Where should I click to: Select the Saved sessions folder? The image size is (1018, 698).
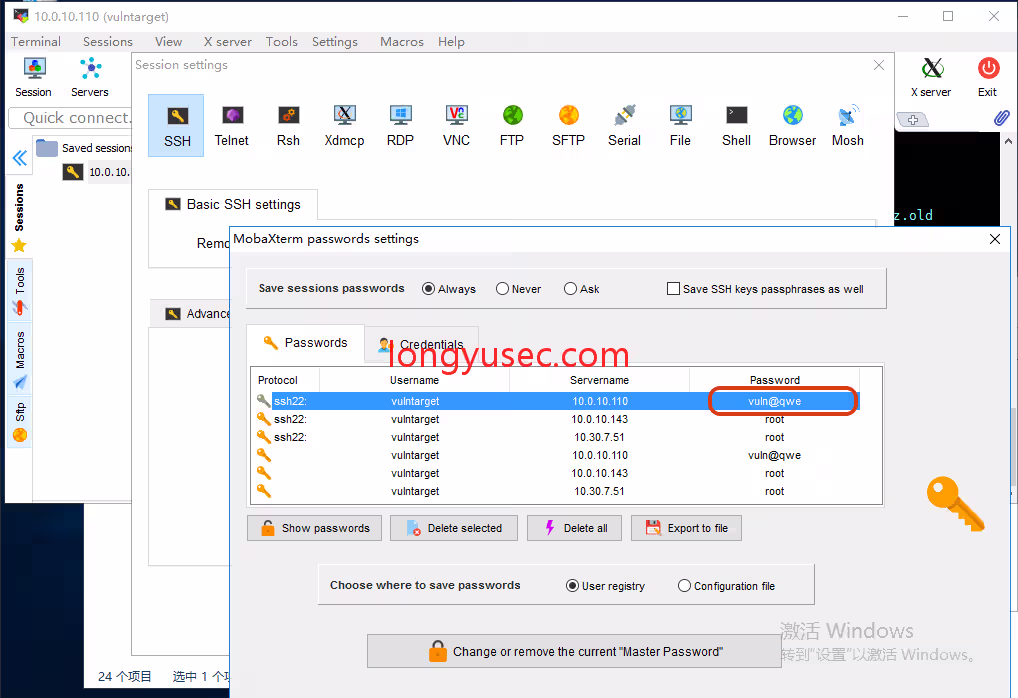tap(84, 148)
